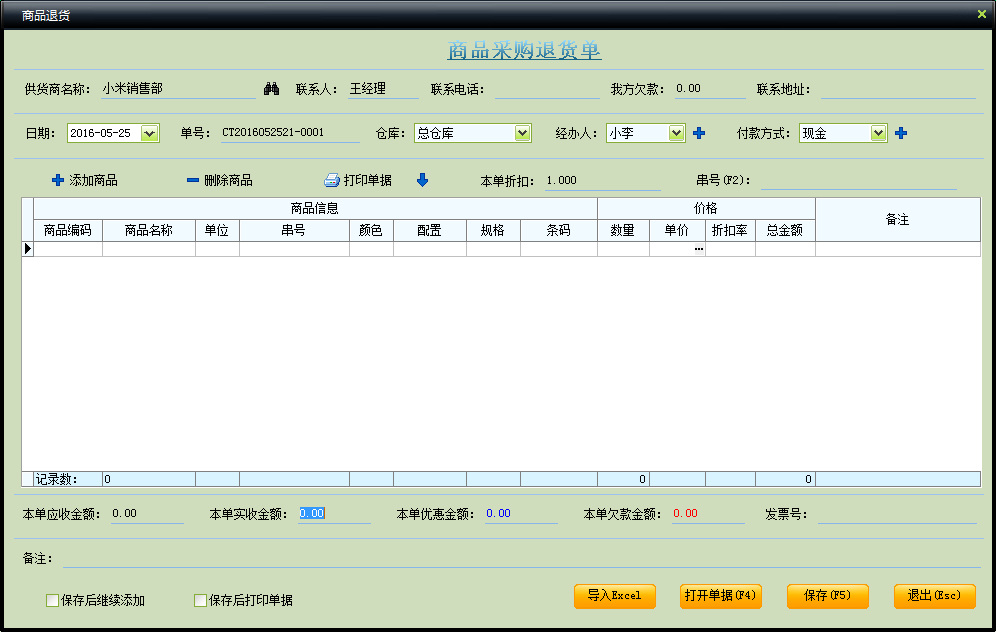Close the 商品退货 window

pyautogui.click(x=981, y=14)
